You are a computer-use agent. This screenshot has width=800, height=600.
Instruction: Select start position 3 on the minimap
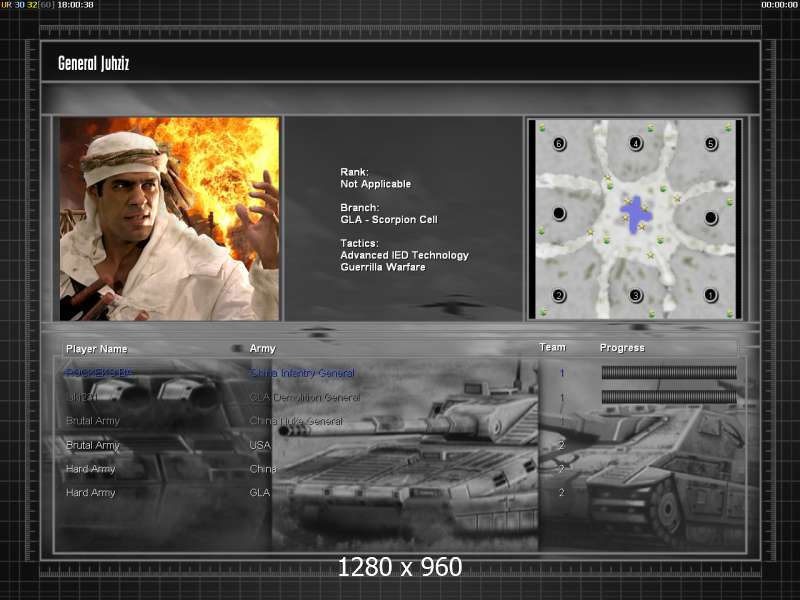pyautogui.click(x=635, y=295)
